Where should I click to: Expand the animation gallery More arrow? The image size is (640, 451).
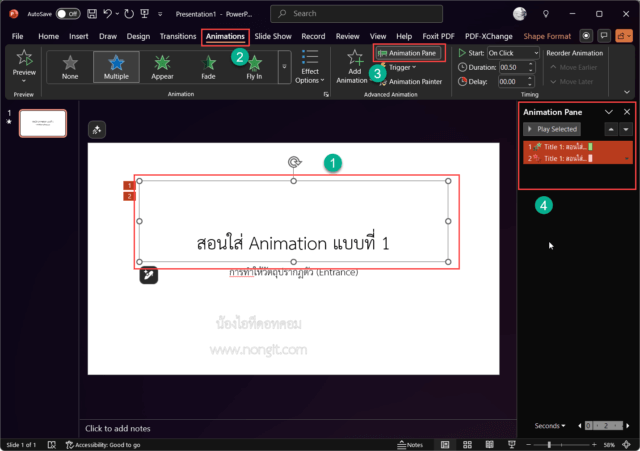tap(284, 67)
